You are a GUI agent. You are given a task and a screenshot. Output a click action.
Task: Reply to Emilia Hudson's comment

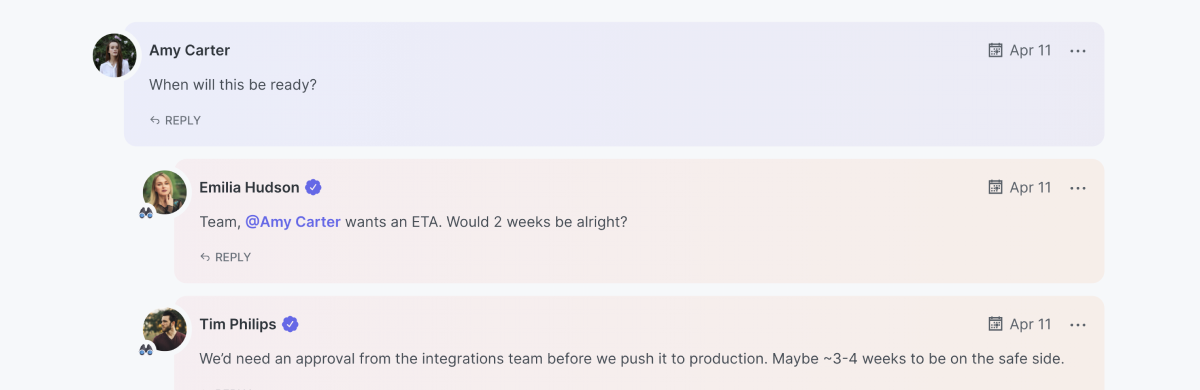[225, 257]
